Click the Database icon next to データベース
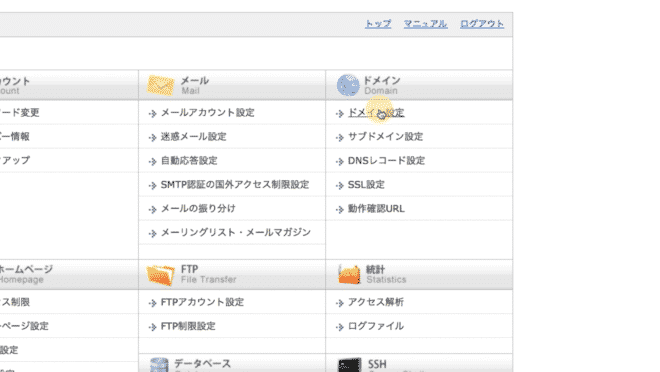This screenshot has height=372, width=660. (x=159, y=365)
